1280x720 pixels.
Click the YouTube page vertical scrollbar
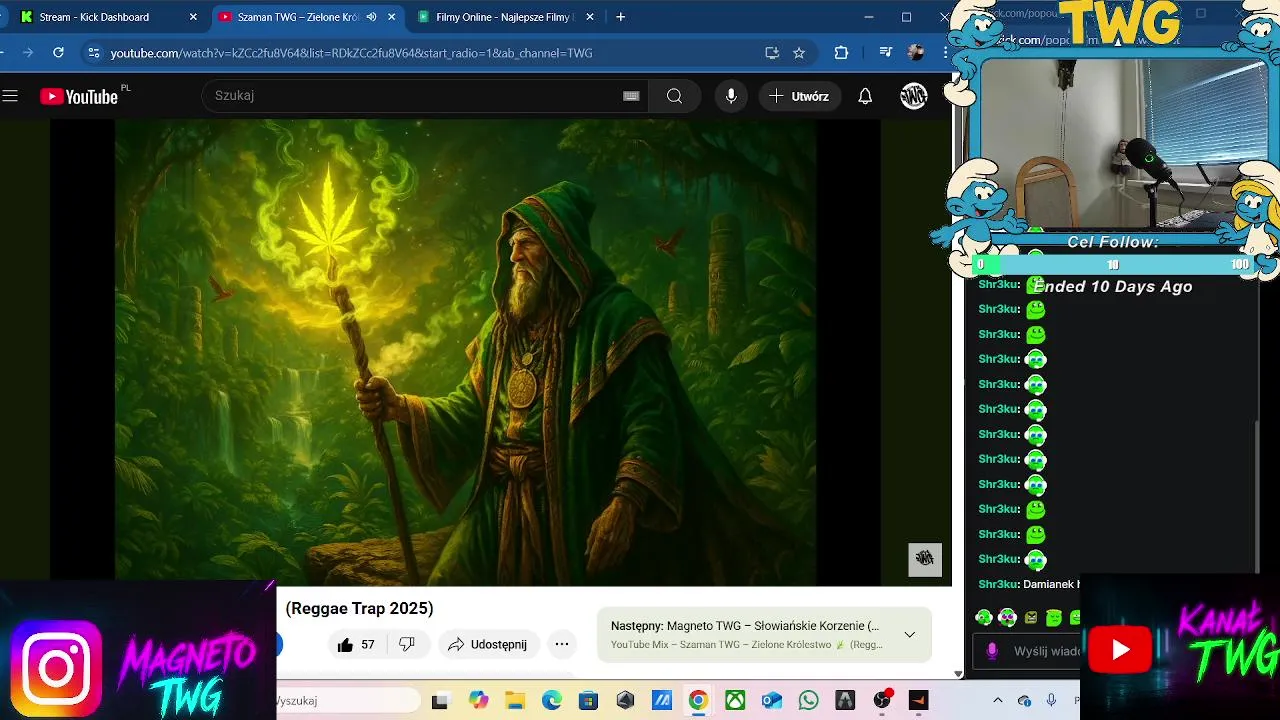[958, 375]
